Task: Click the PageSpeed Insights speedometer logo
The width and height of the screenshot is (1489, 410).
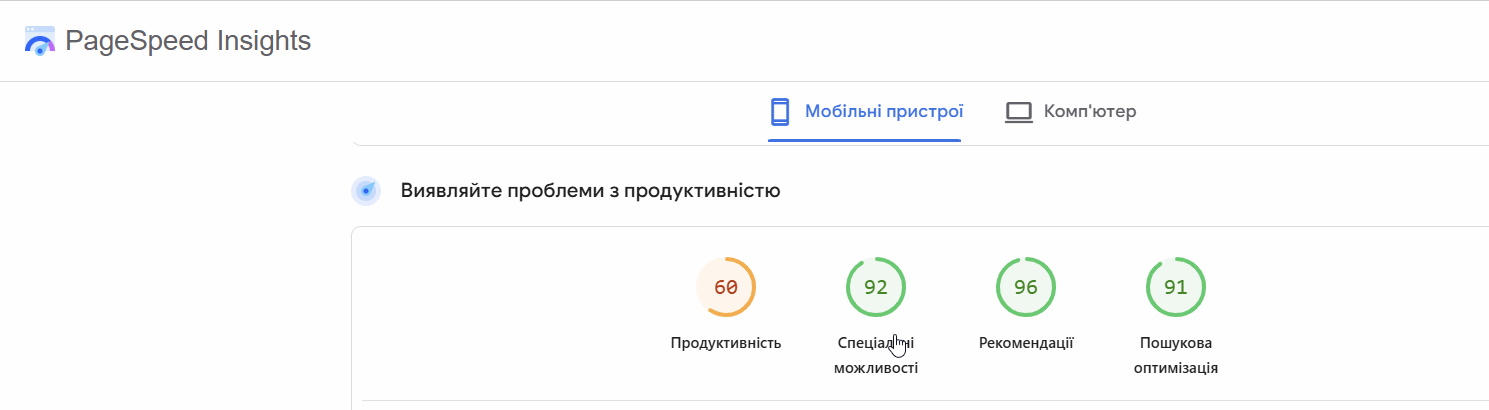Action: pyautogui.click(x=40, y=41)
